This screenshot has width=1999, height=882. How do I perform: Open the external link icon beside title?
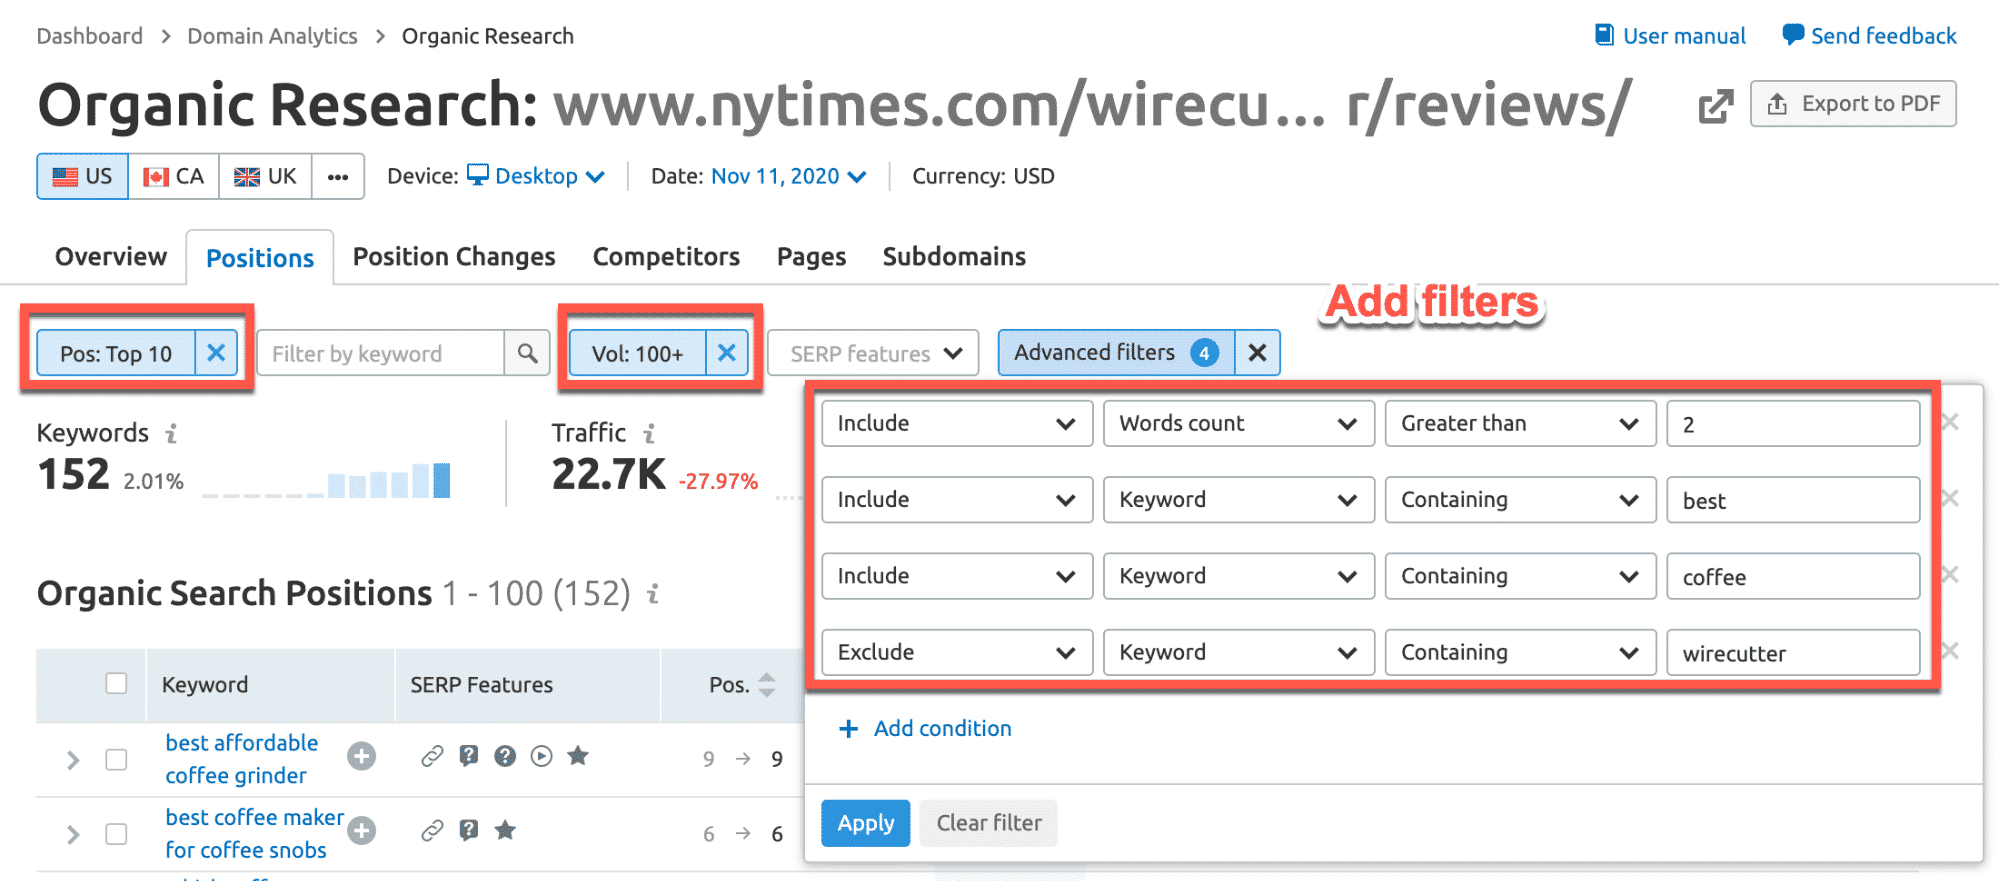[1715, 106]
